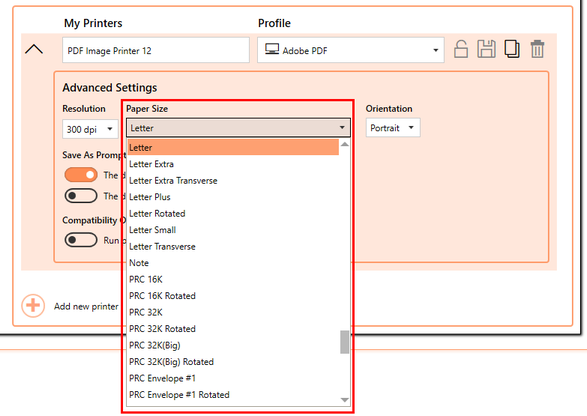
Task: Click the Add new printer link
Action: [x=86, y=306]
